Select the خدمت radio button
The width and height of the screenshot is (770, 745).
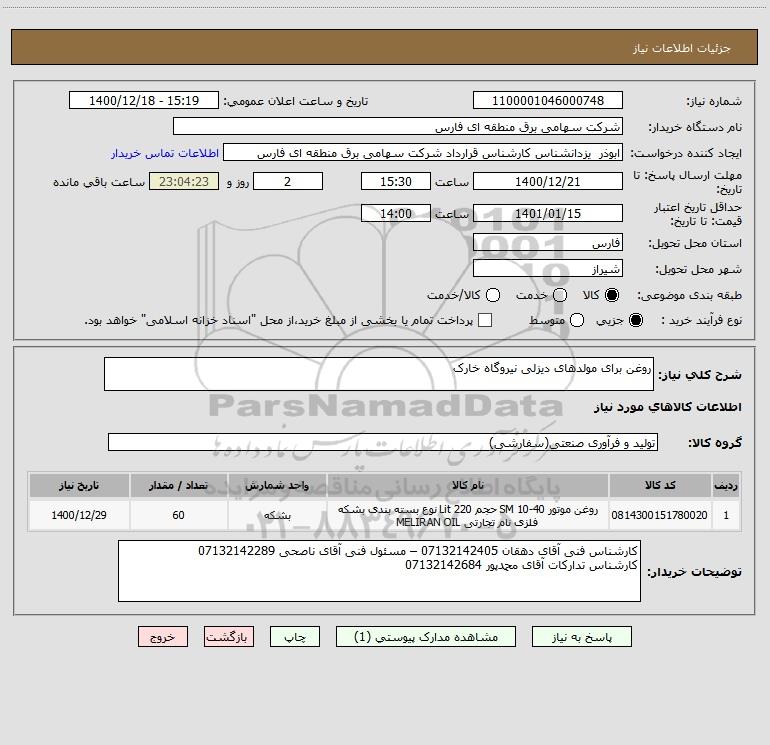[560, 295]
